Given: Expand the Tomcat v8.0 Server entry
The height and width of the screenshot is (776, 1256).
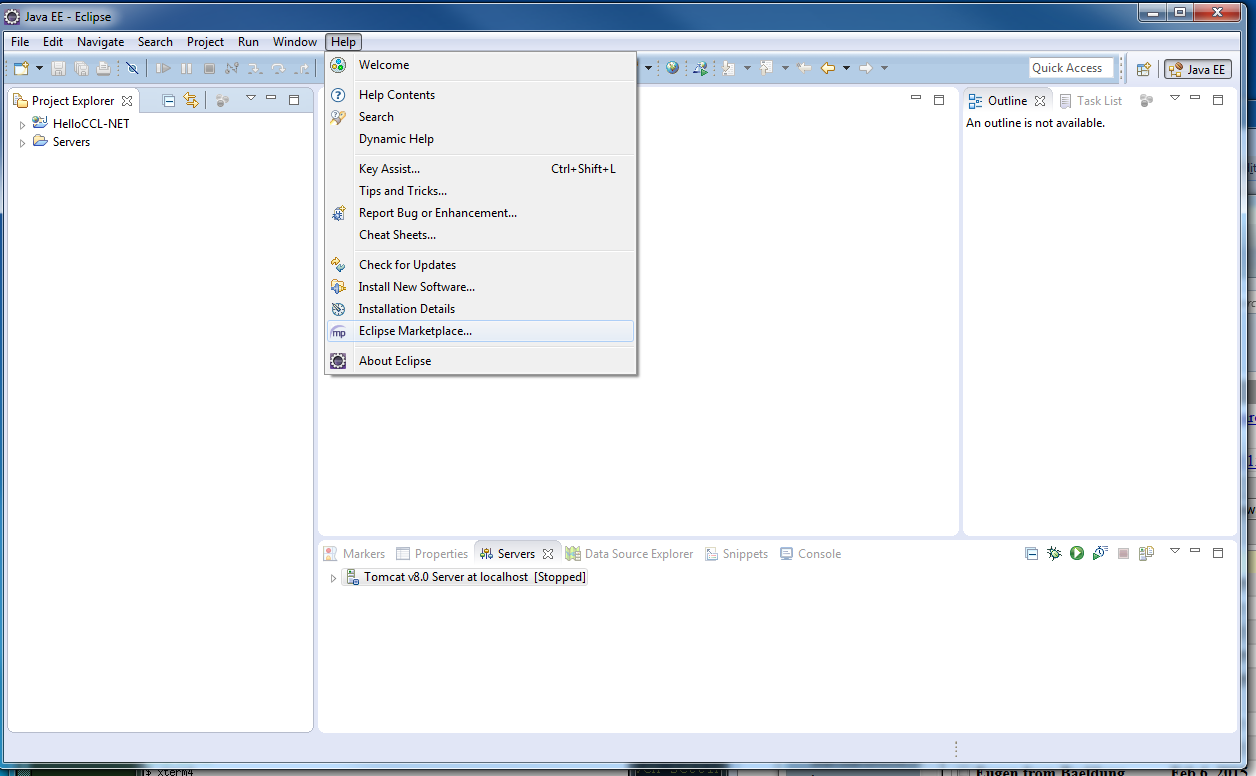Looking at the screenshot, I should (333, 578).
